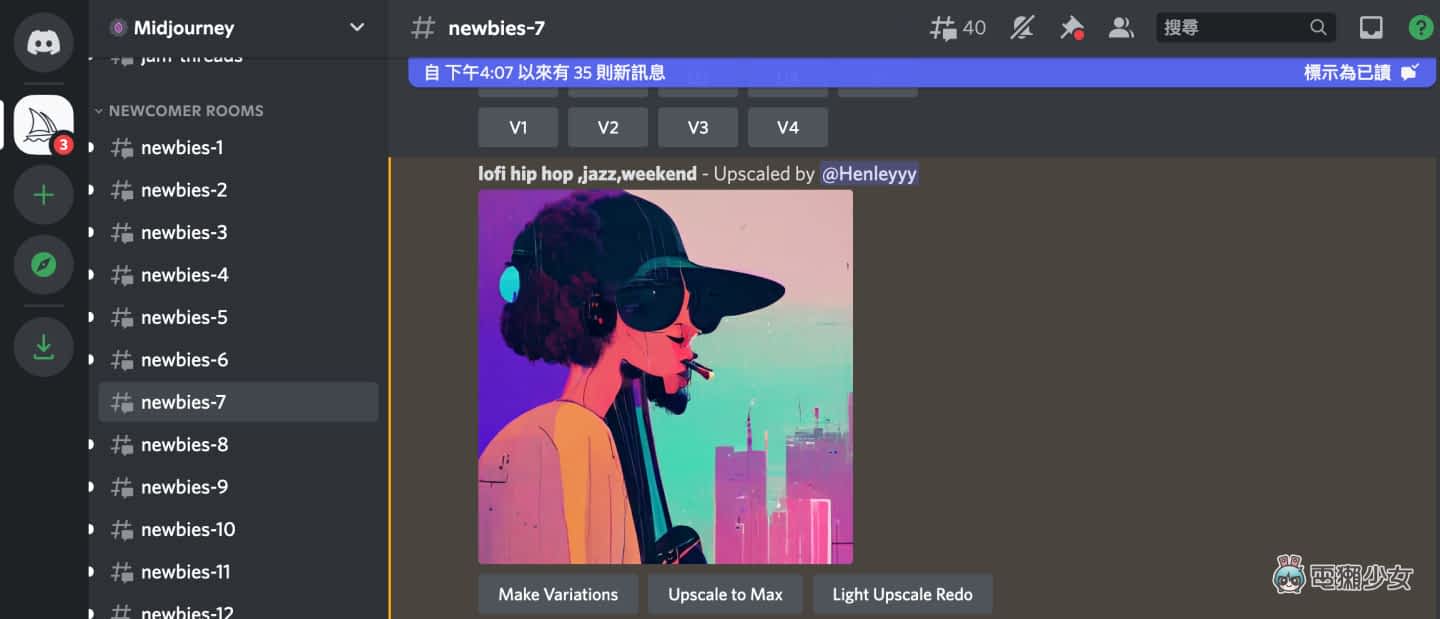Select the Midjourney server sailboat icon

pyautogui.click(x=43, y=125)
